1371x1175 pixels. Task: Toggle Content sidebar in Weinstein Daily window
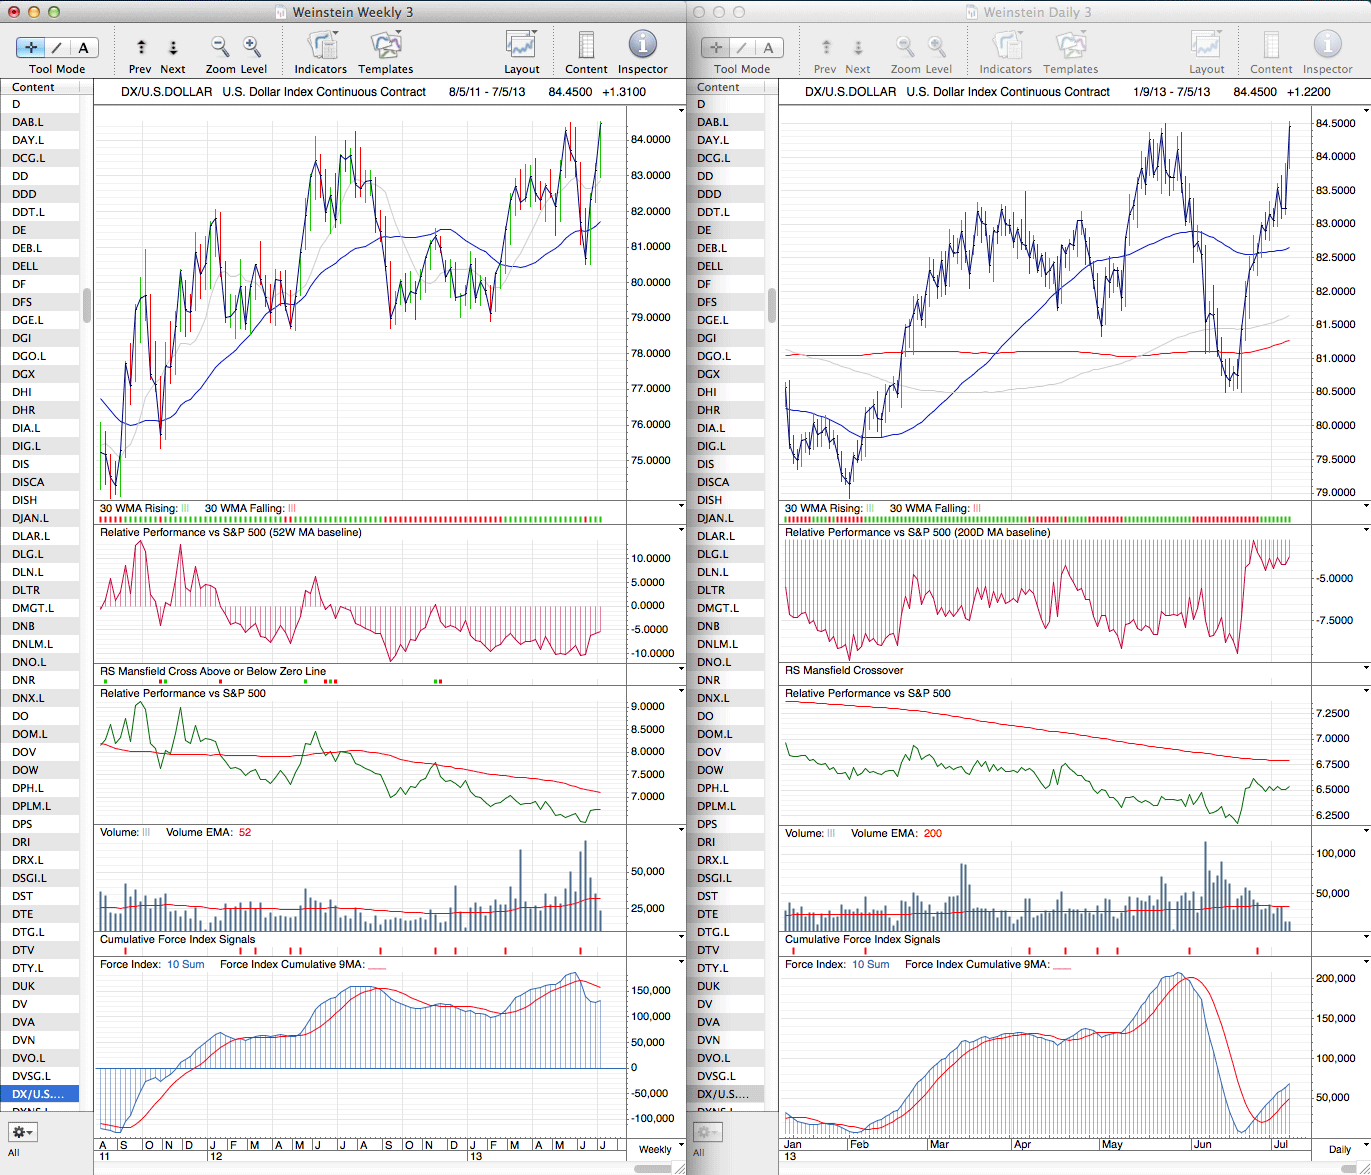coord(1271,46)
